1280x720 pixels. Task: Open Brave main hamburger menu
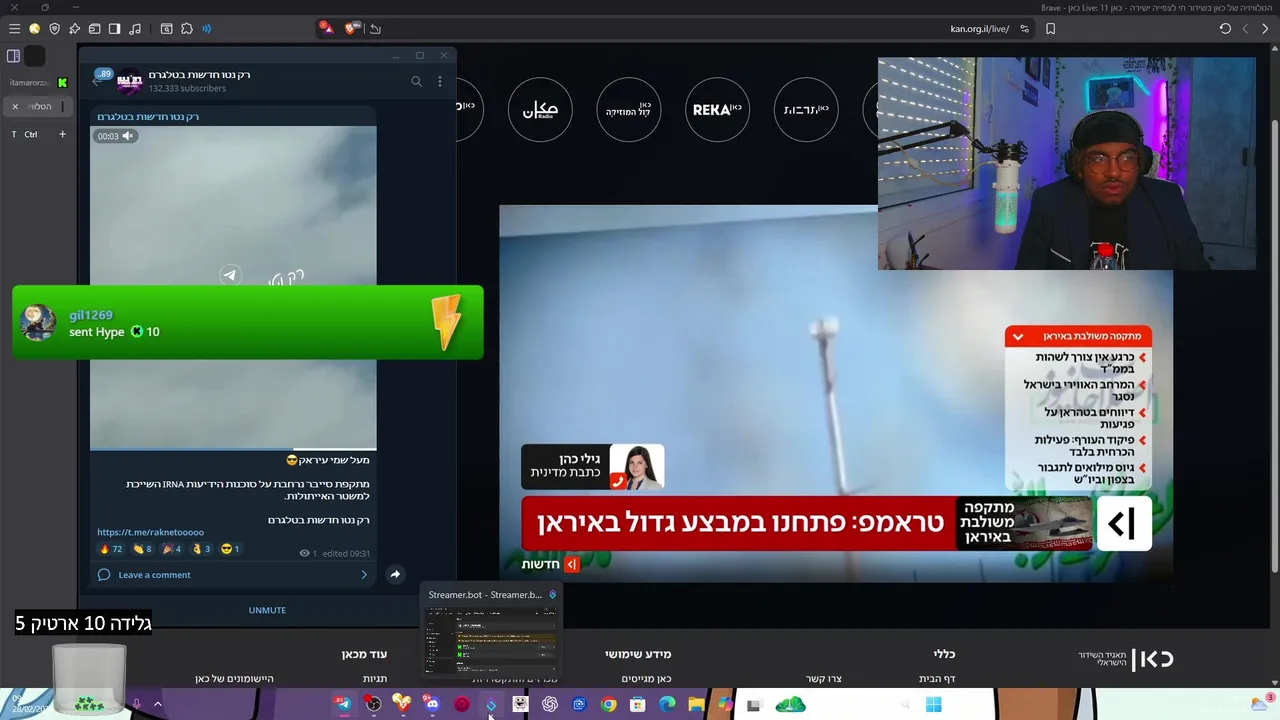pyautogui.click(x=14, y=29)
